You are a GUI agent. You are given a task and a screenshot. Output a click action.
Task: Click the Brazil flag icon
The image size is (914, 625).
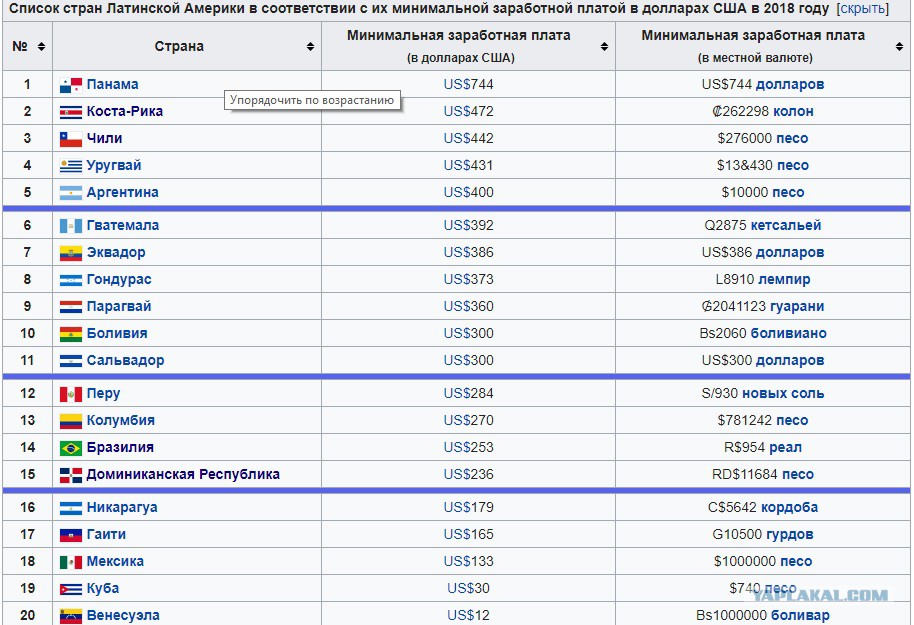tap(71, 448)
